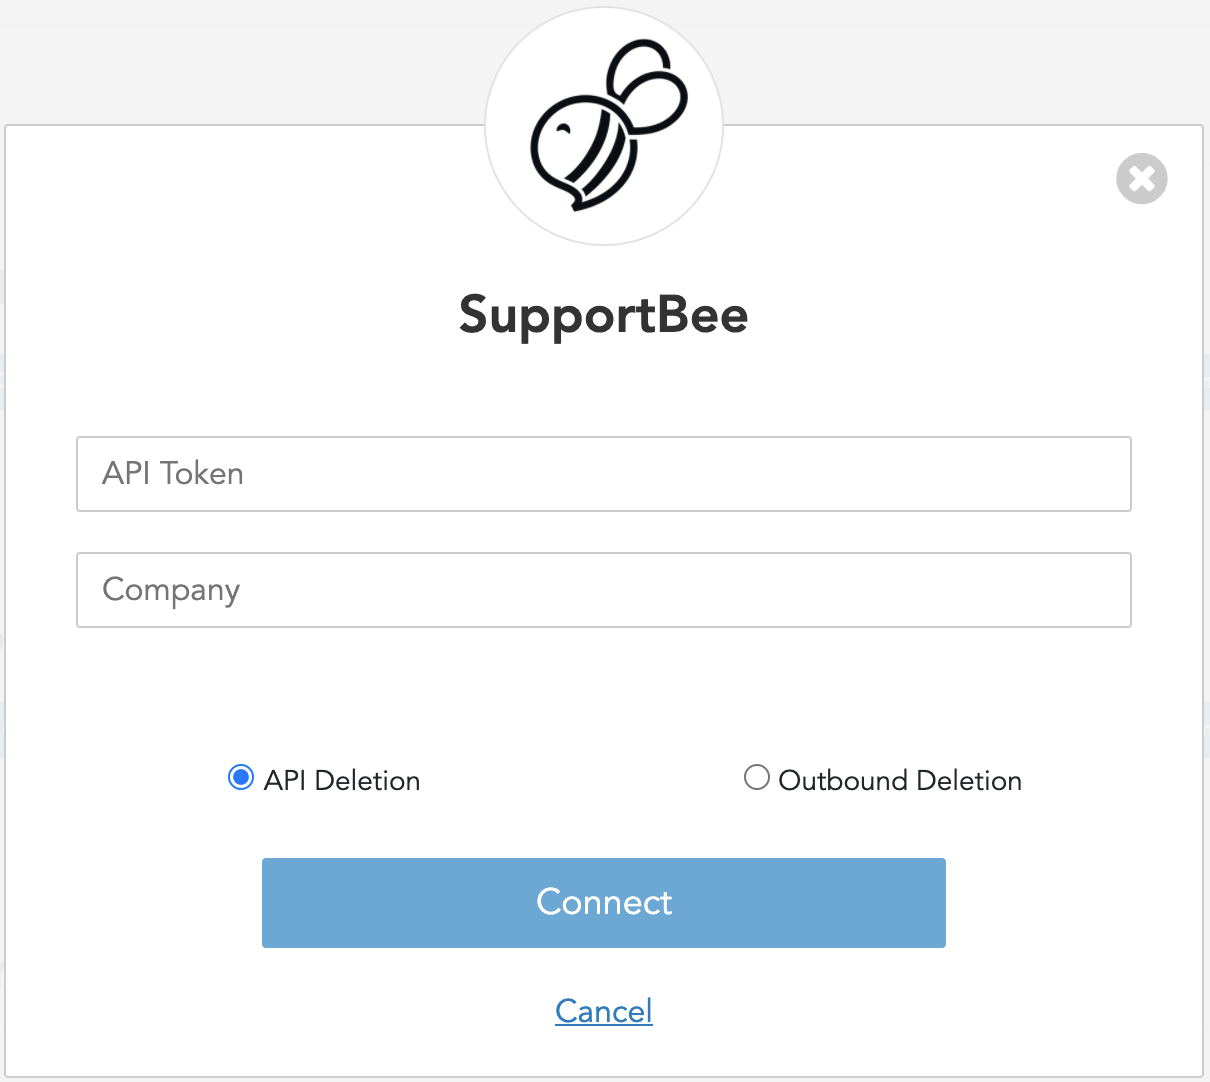Dismiss the modal using the gray circular X

point(1141,179)
